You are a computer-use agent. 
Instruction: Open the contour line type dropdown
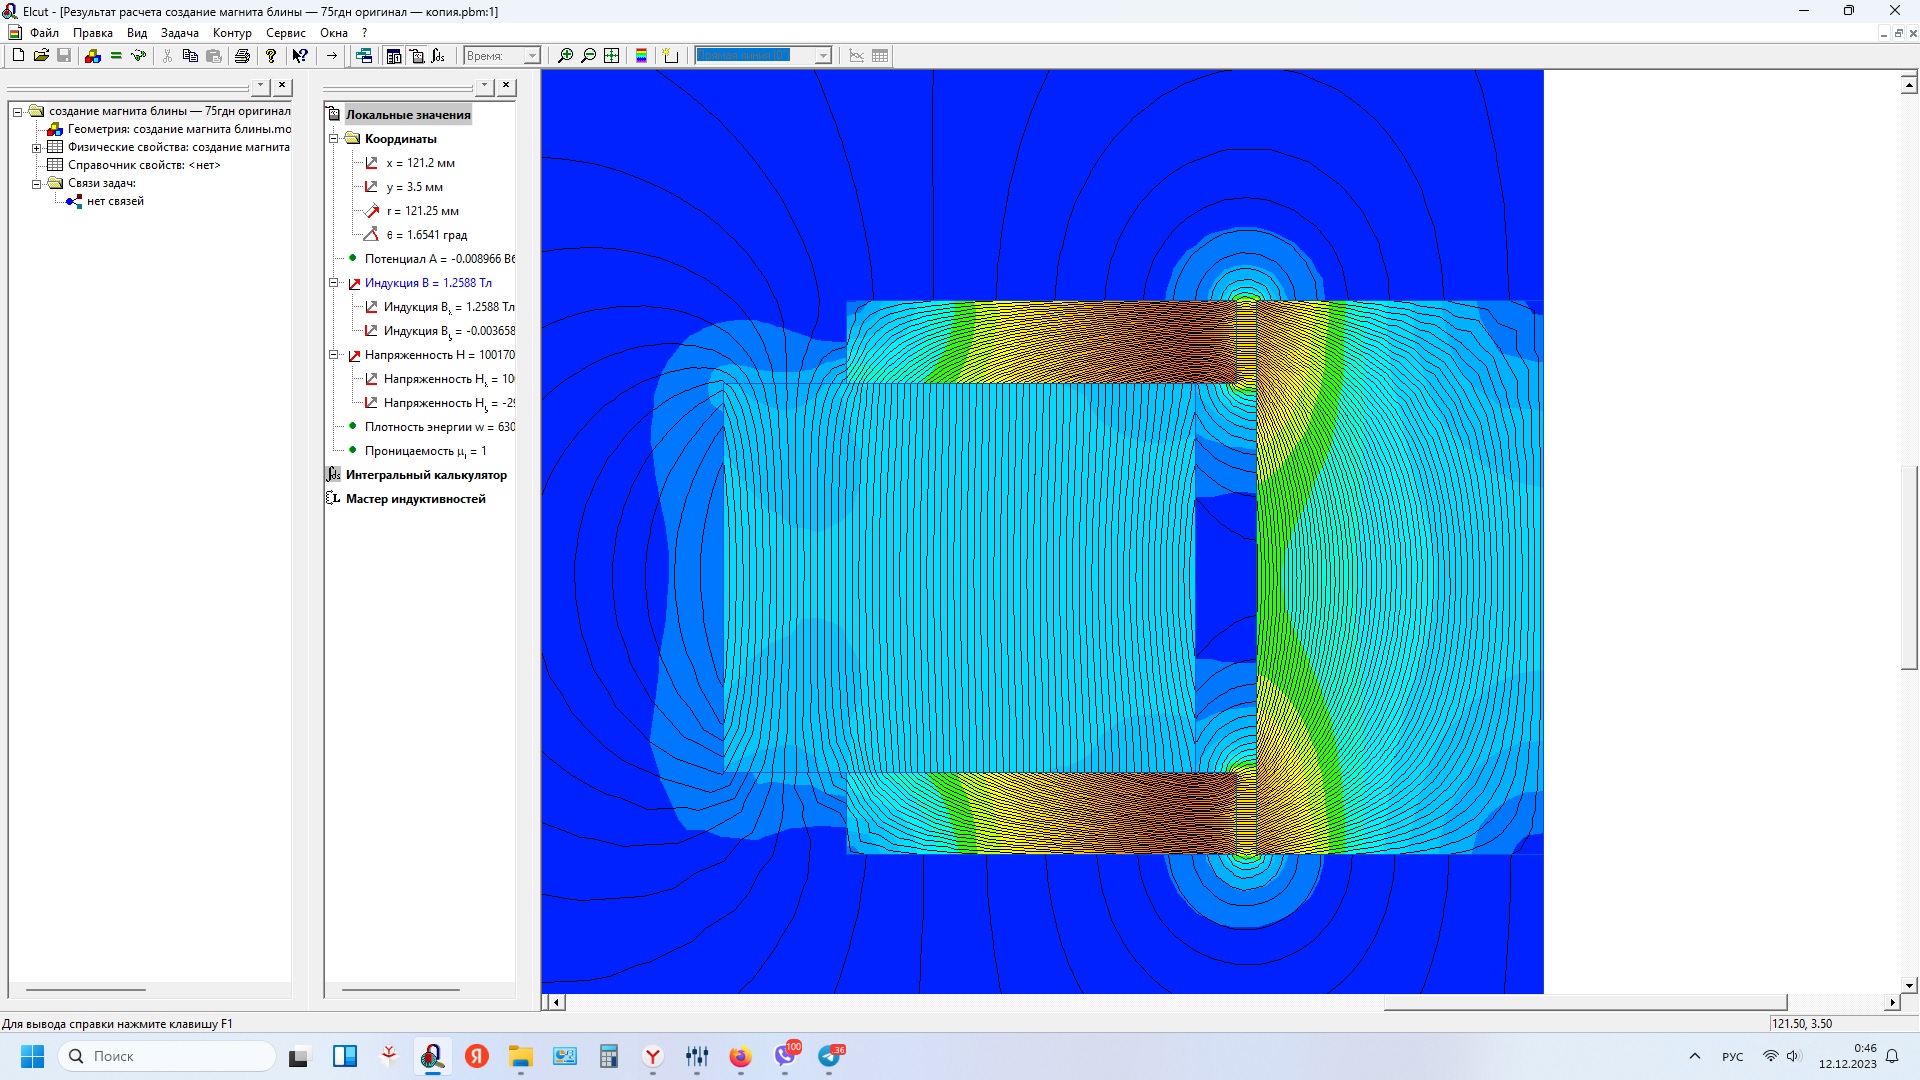(822, 56)
